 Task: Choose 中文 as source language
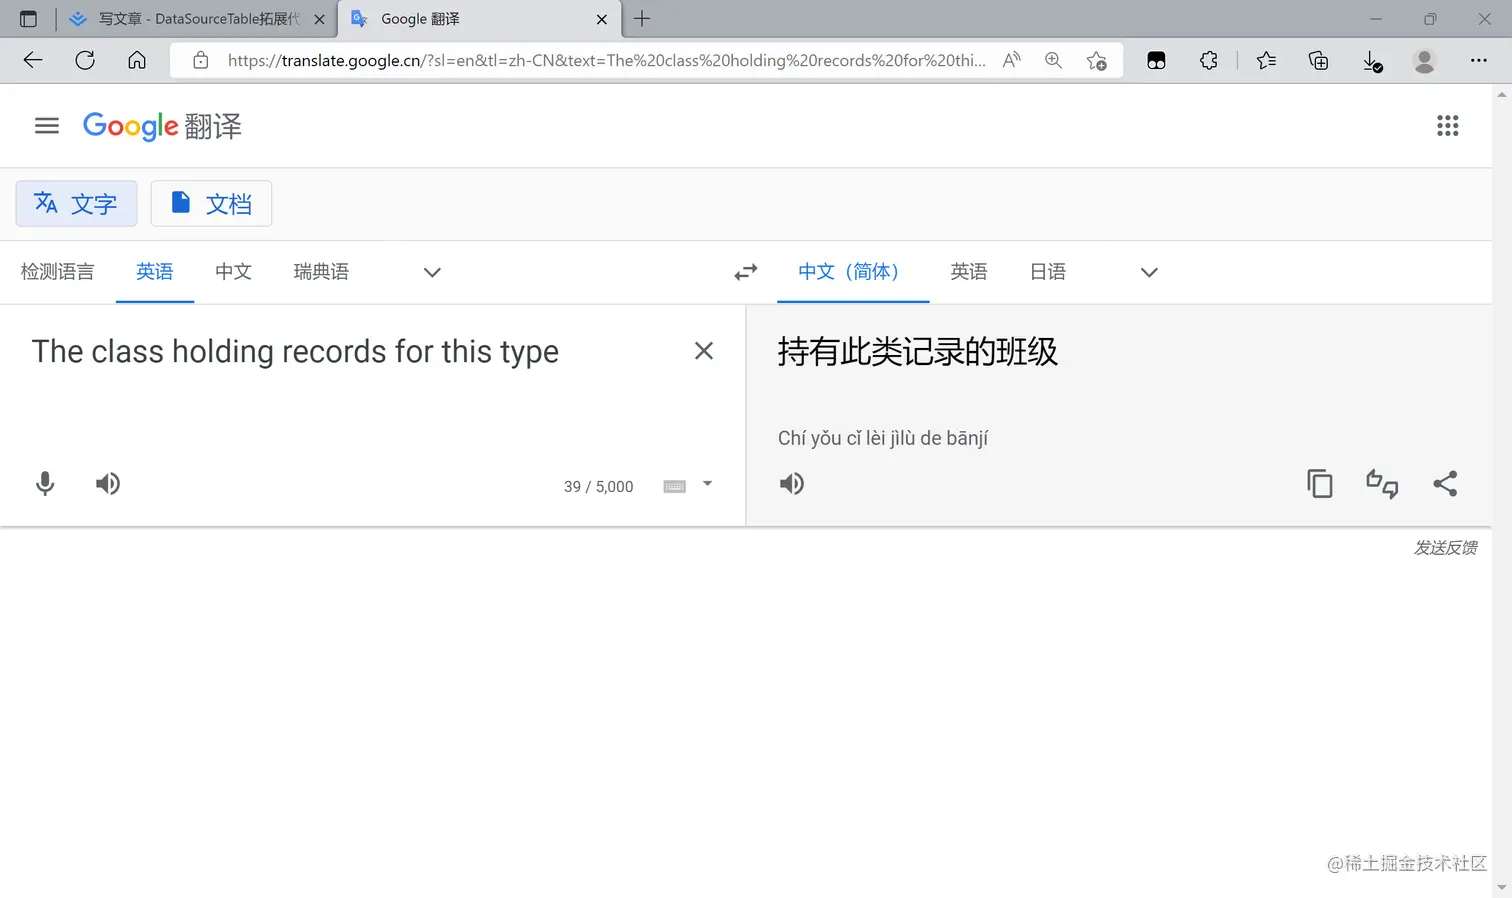[x=233, y=272]
